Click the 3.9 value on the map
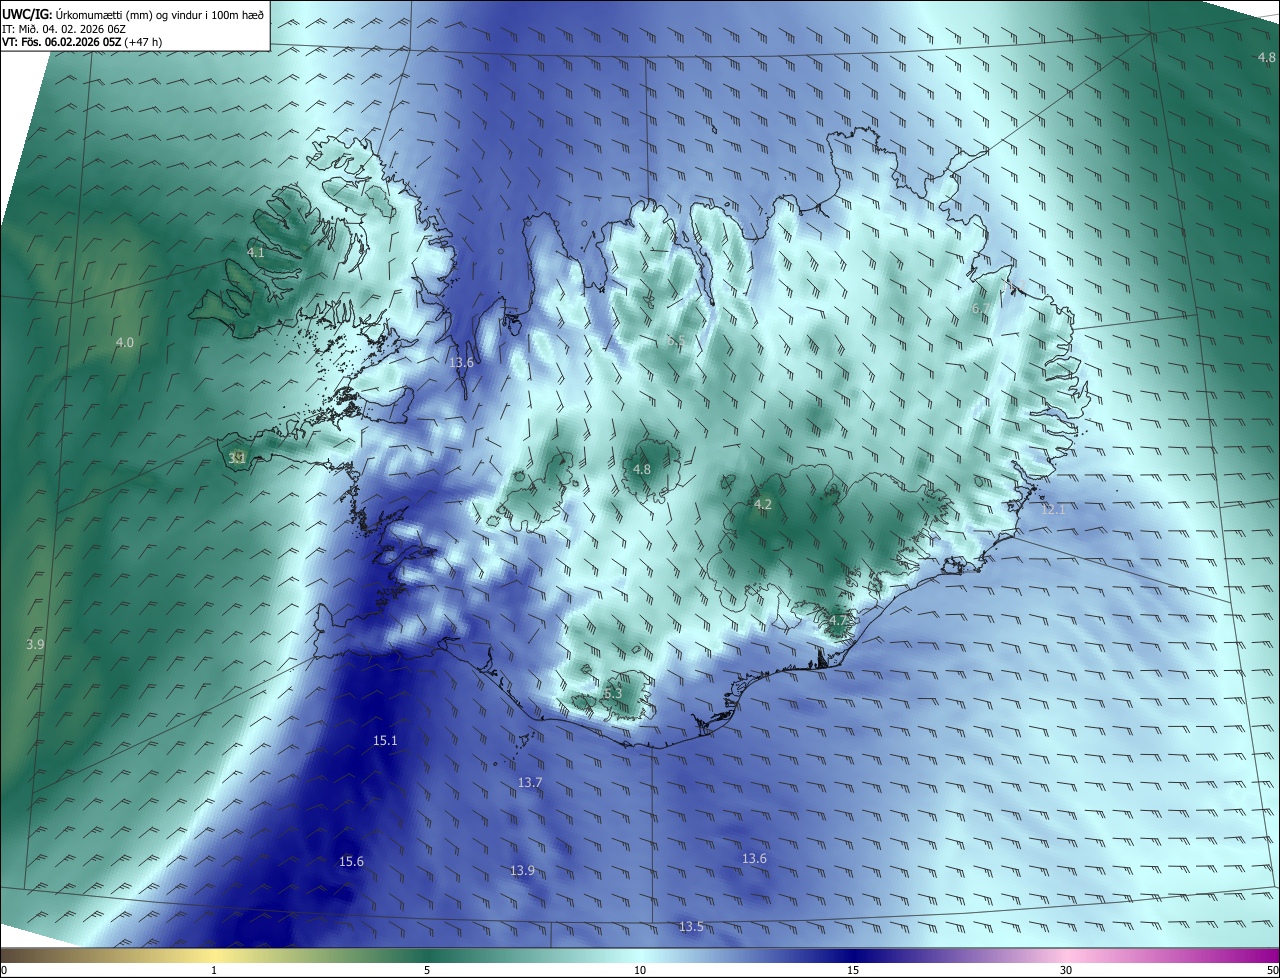This screenshot has width=1280, height=978. point(35,645)
